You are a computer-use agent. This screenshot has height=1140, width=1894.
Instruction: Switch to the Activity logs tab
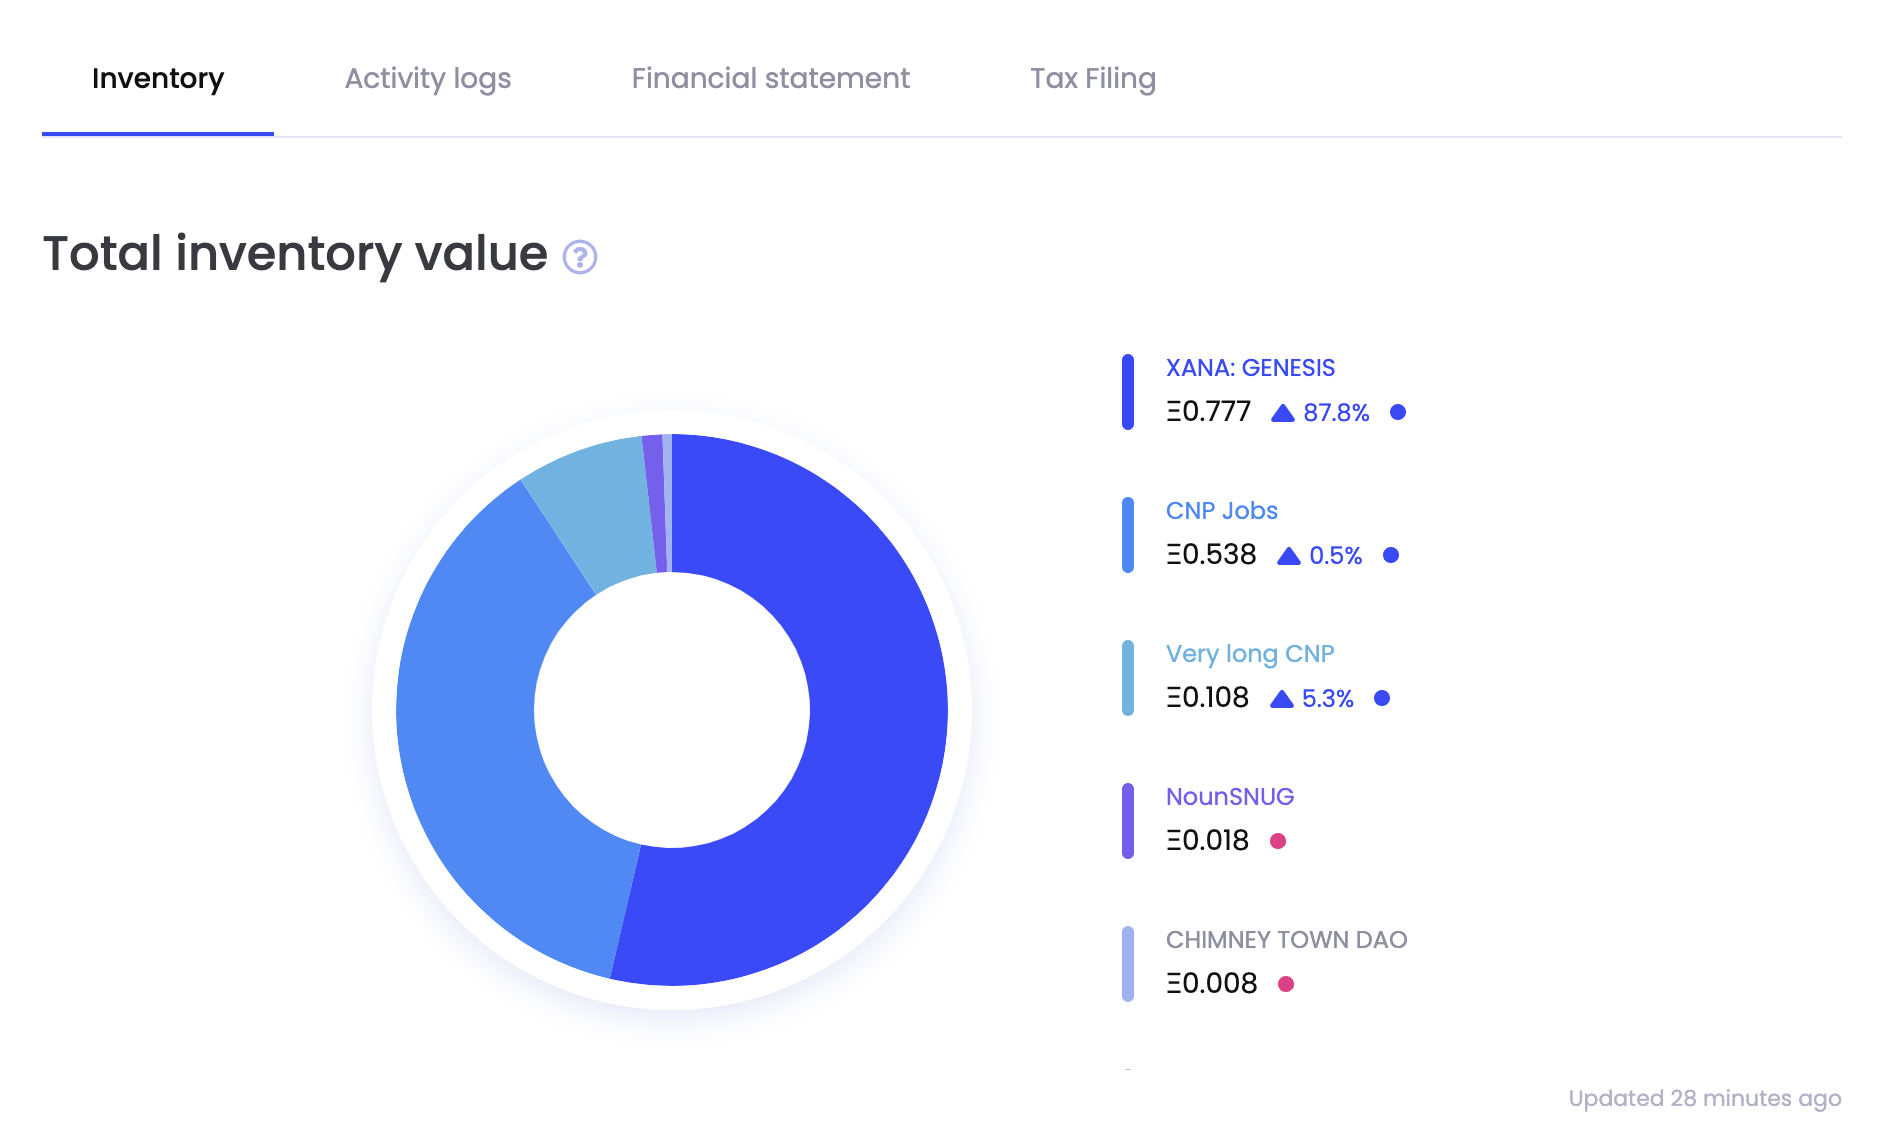[x=428, y=78]
